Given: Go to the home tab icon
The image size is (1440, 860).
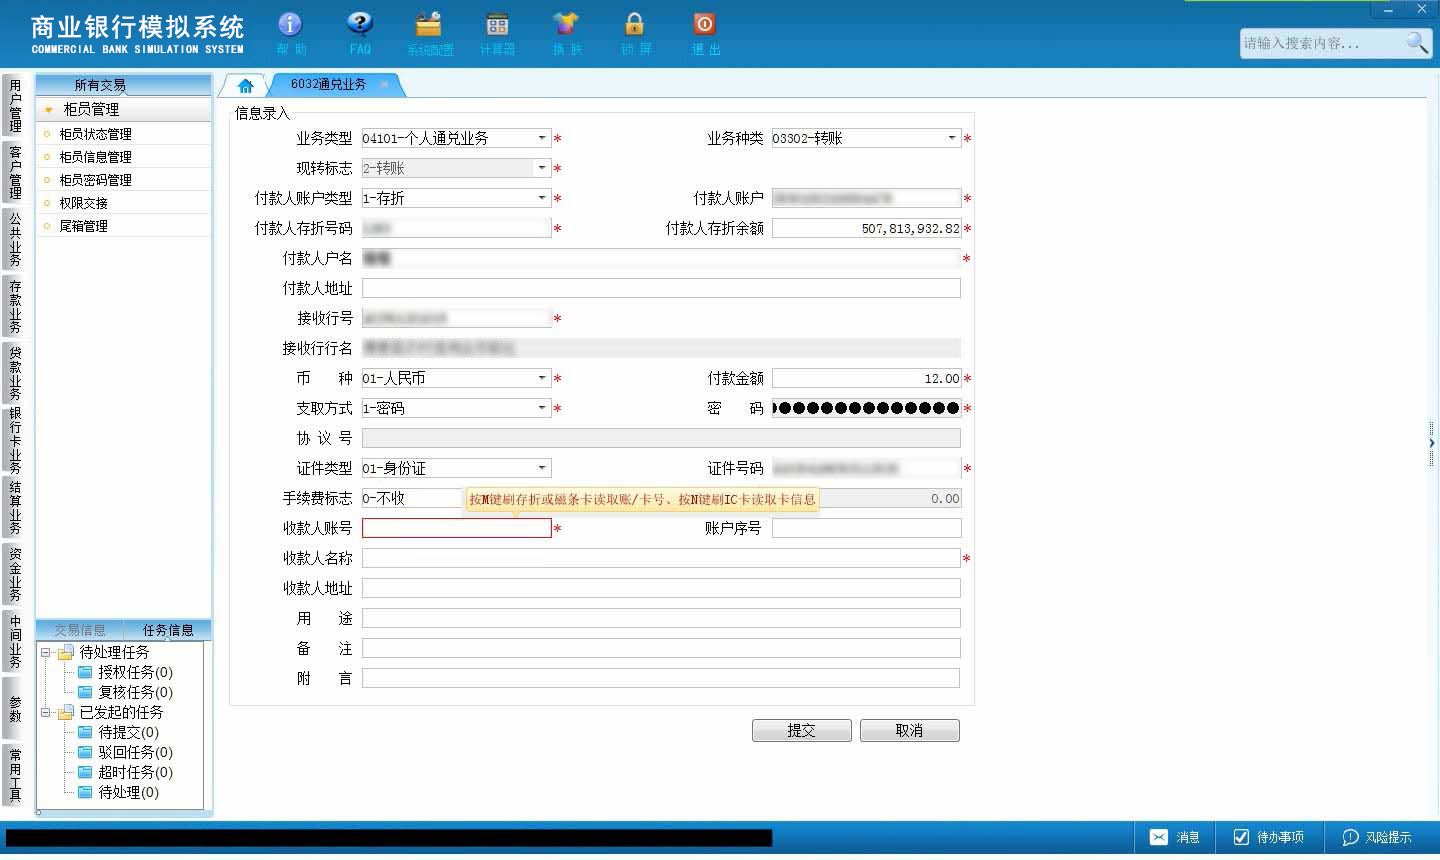Looking at the screenshot, I should (x=245, y=85).
